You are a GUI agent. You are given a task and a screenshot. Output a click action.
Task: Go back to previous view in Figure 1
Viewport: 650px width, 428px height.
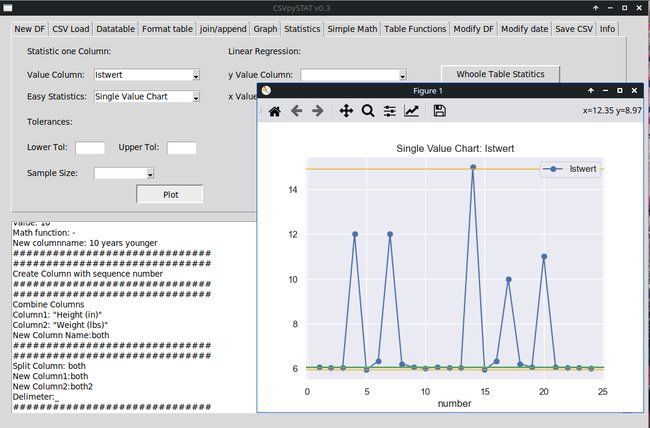(x=296, y=111)
